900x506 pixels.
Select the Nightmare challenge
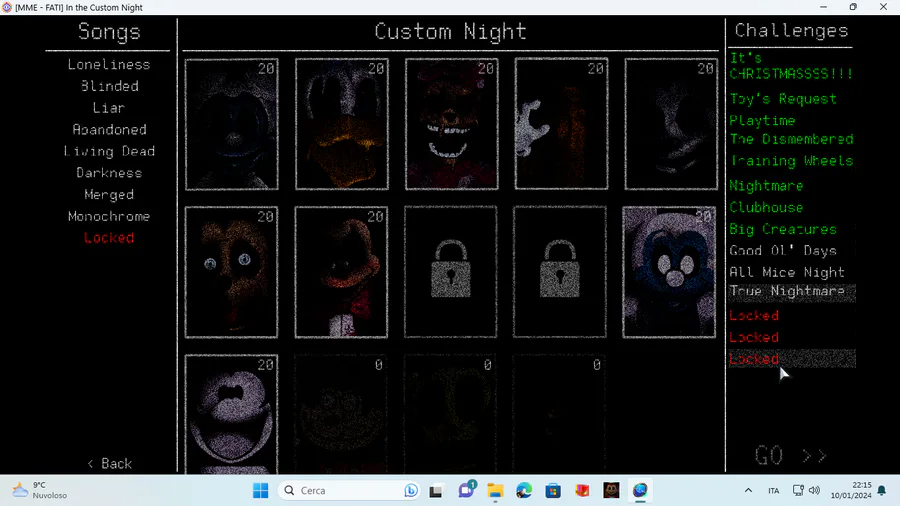[766, 186]
